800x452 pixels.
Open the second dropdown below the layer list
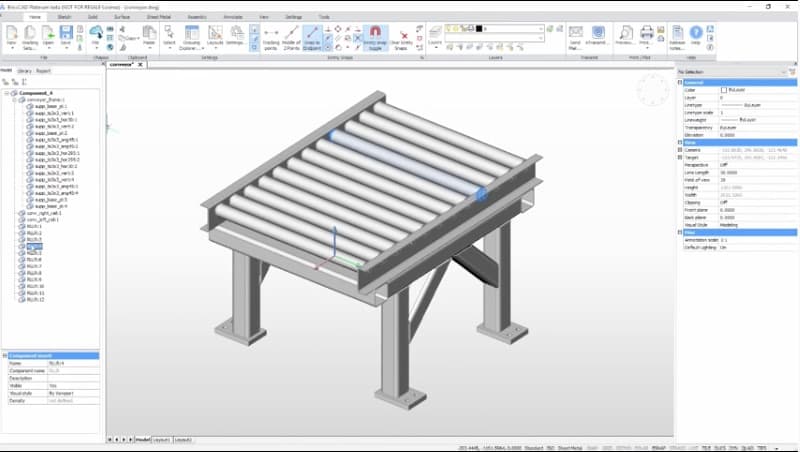pos(541,38)
